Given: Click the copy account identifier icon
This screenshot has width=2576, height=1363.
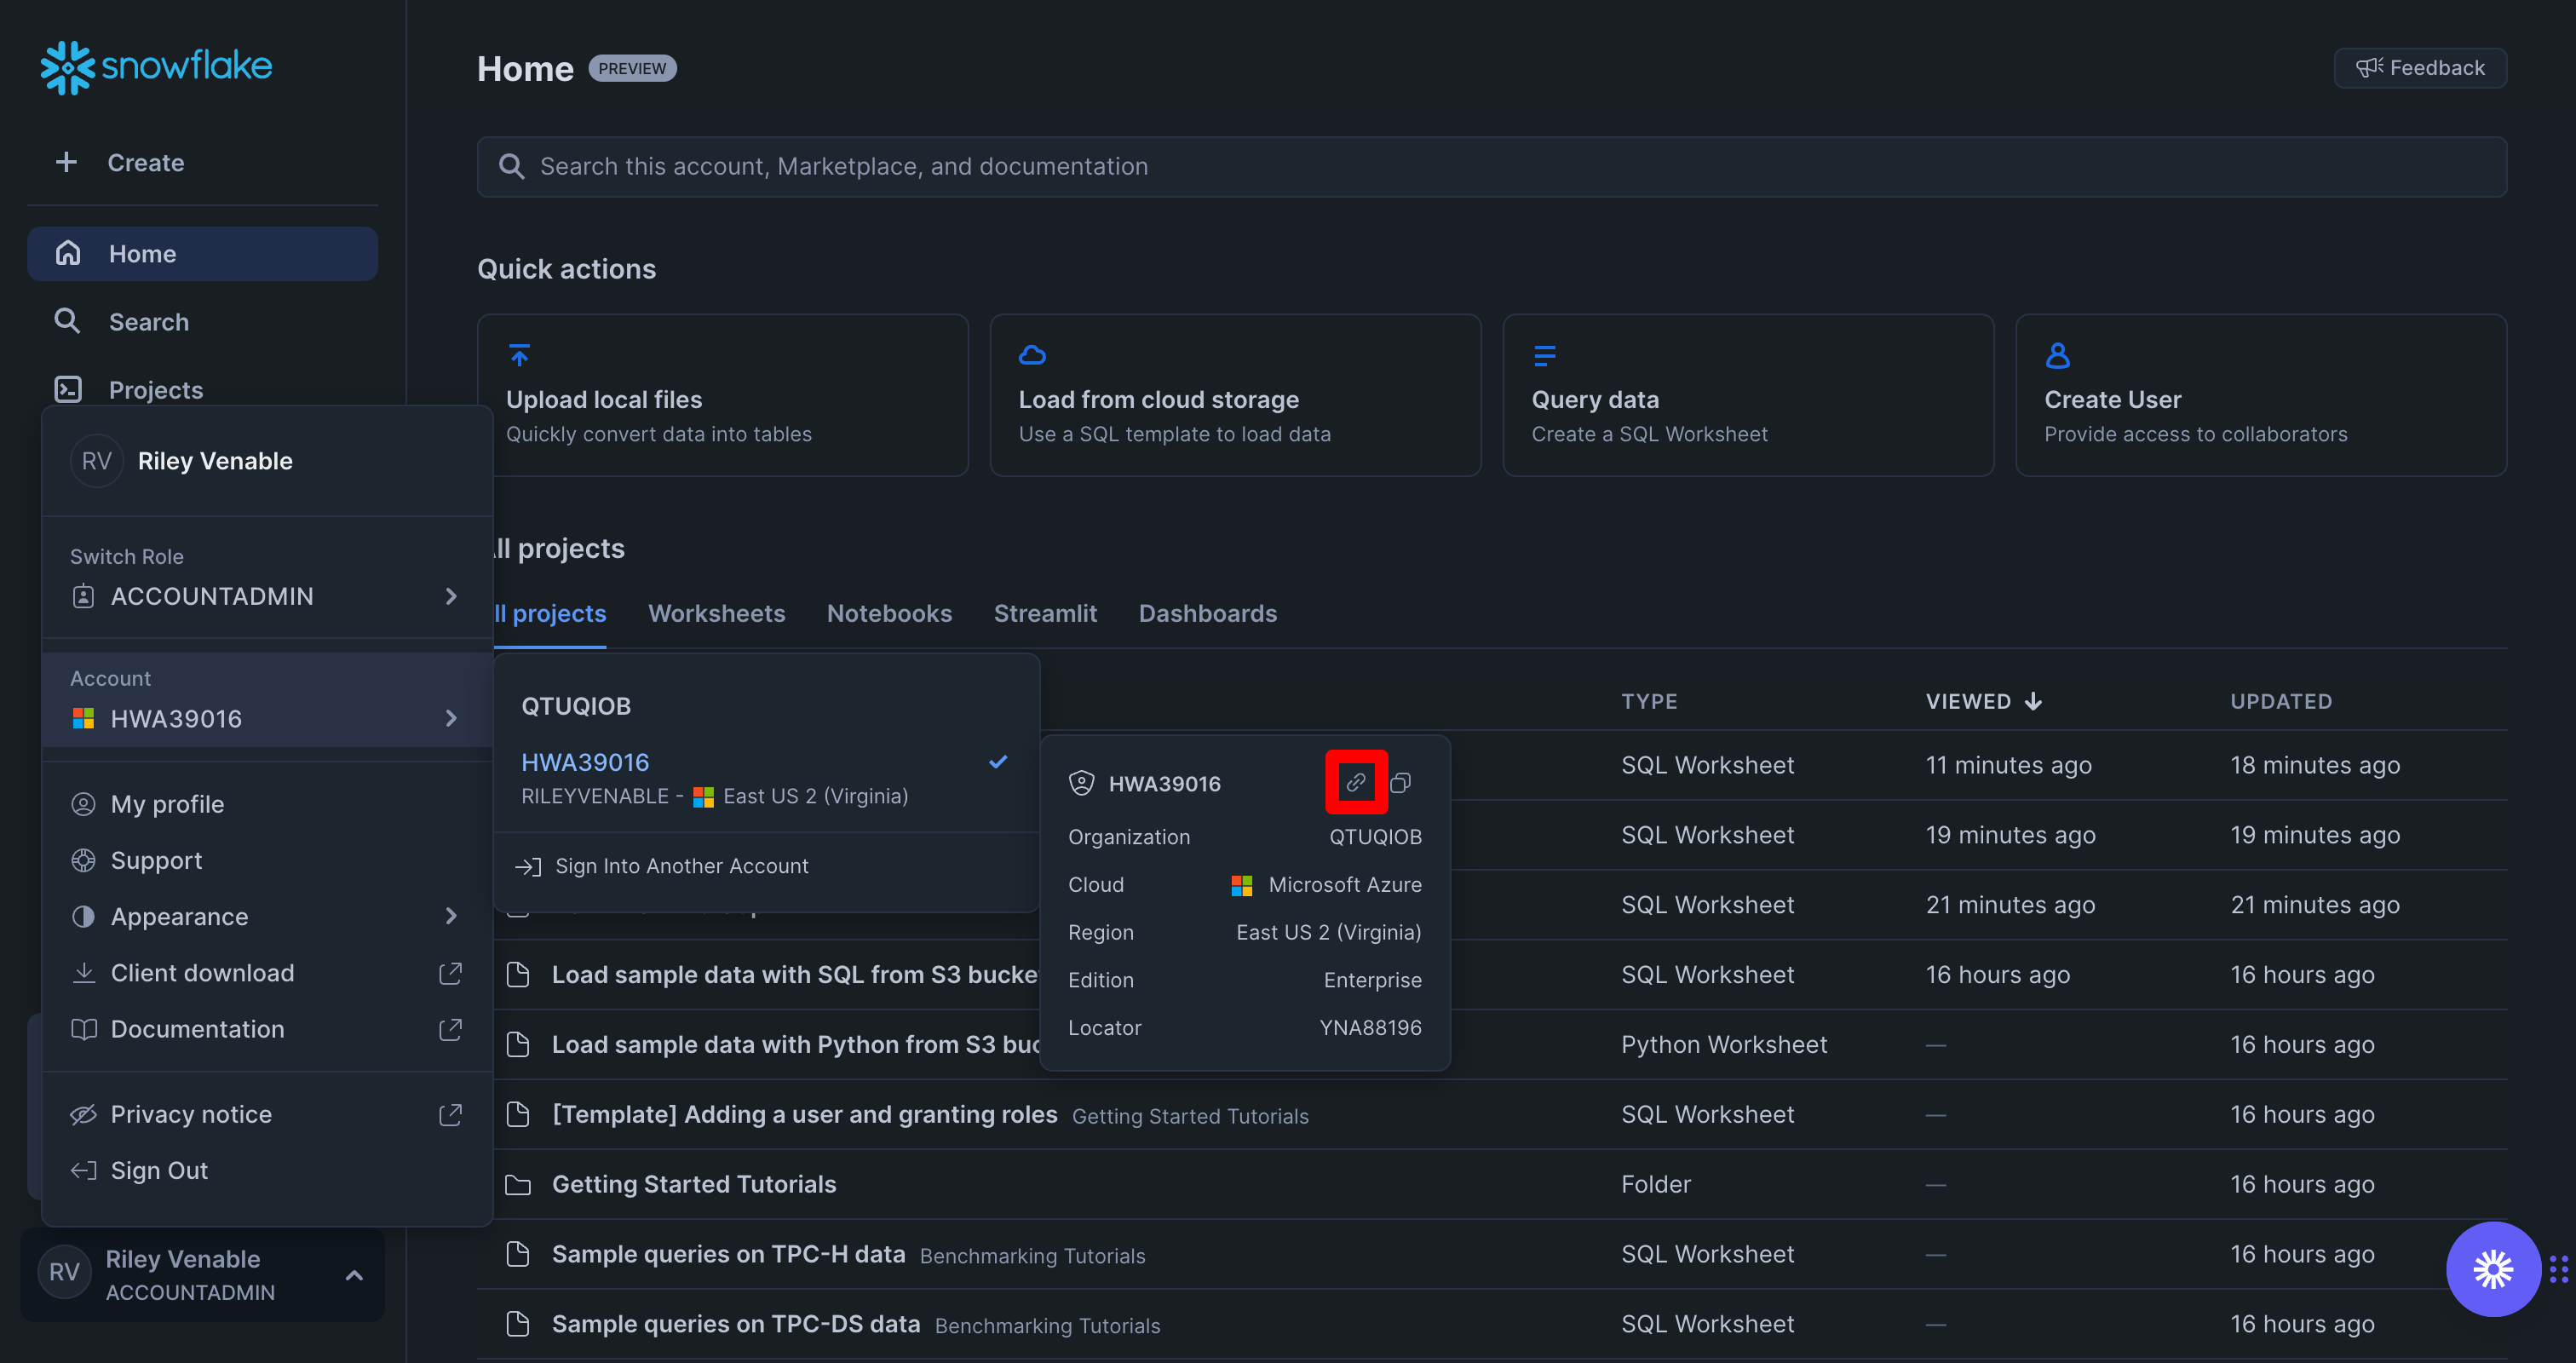Looking at the screenshot, I should pos(1401,782).
